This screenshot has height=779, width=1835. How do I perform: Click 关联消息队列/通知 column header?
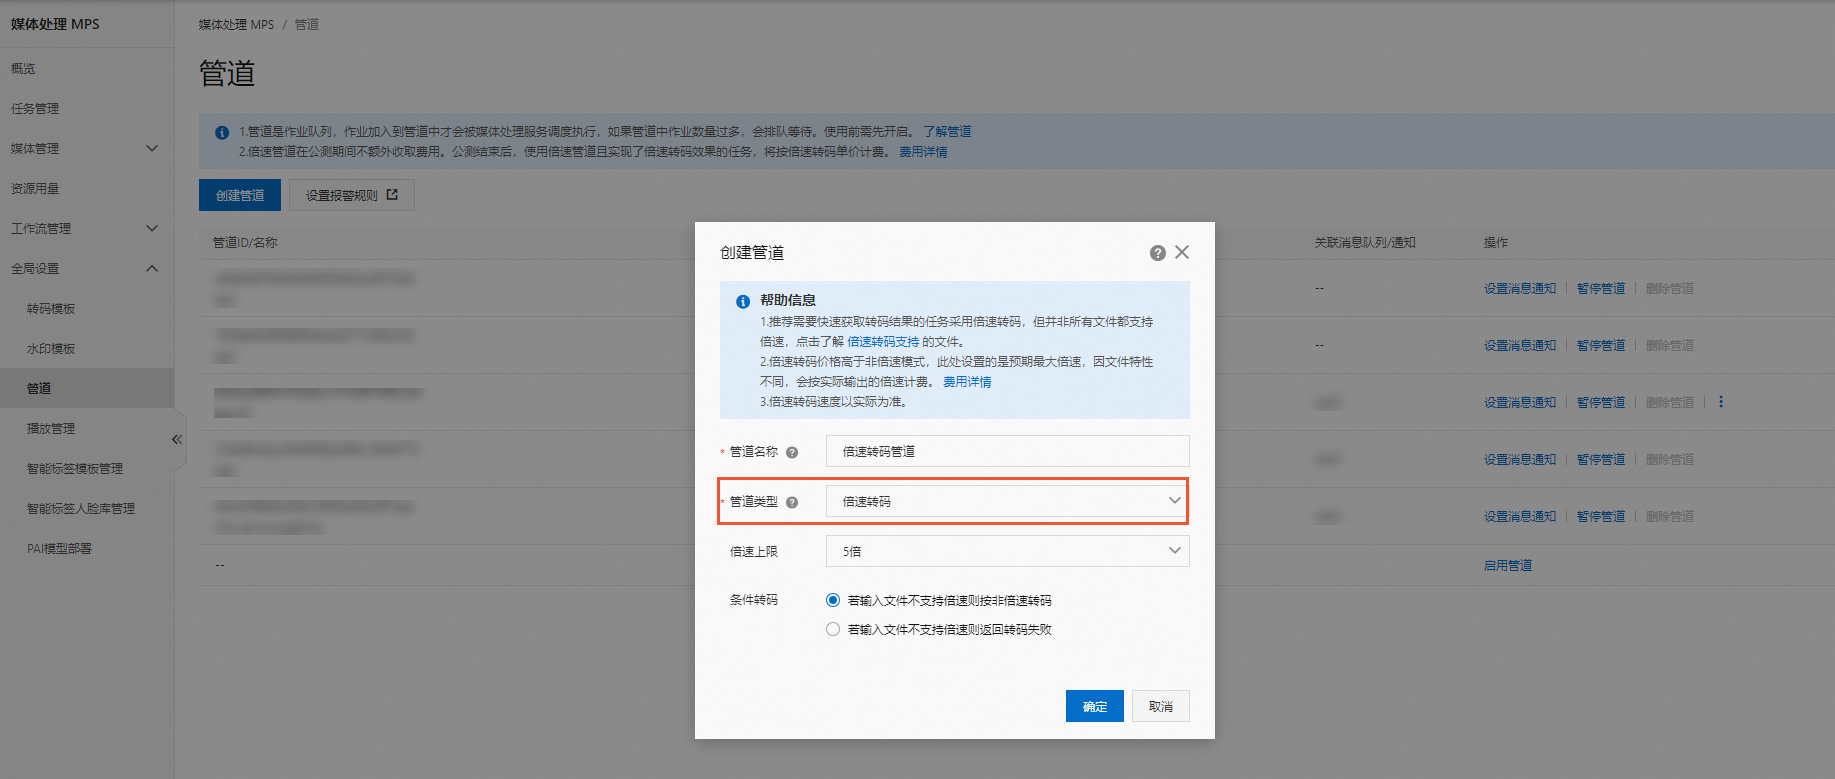click(1365, 242)
